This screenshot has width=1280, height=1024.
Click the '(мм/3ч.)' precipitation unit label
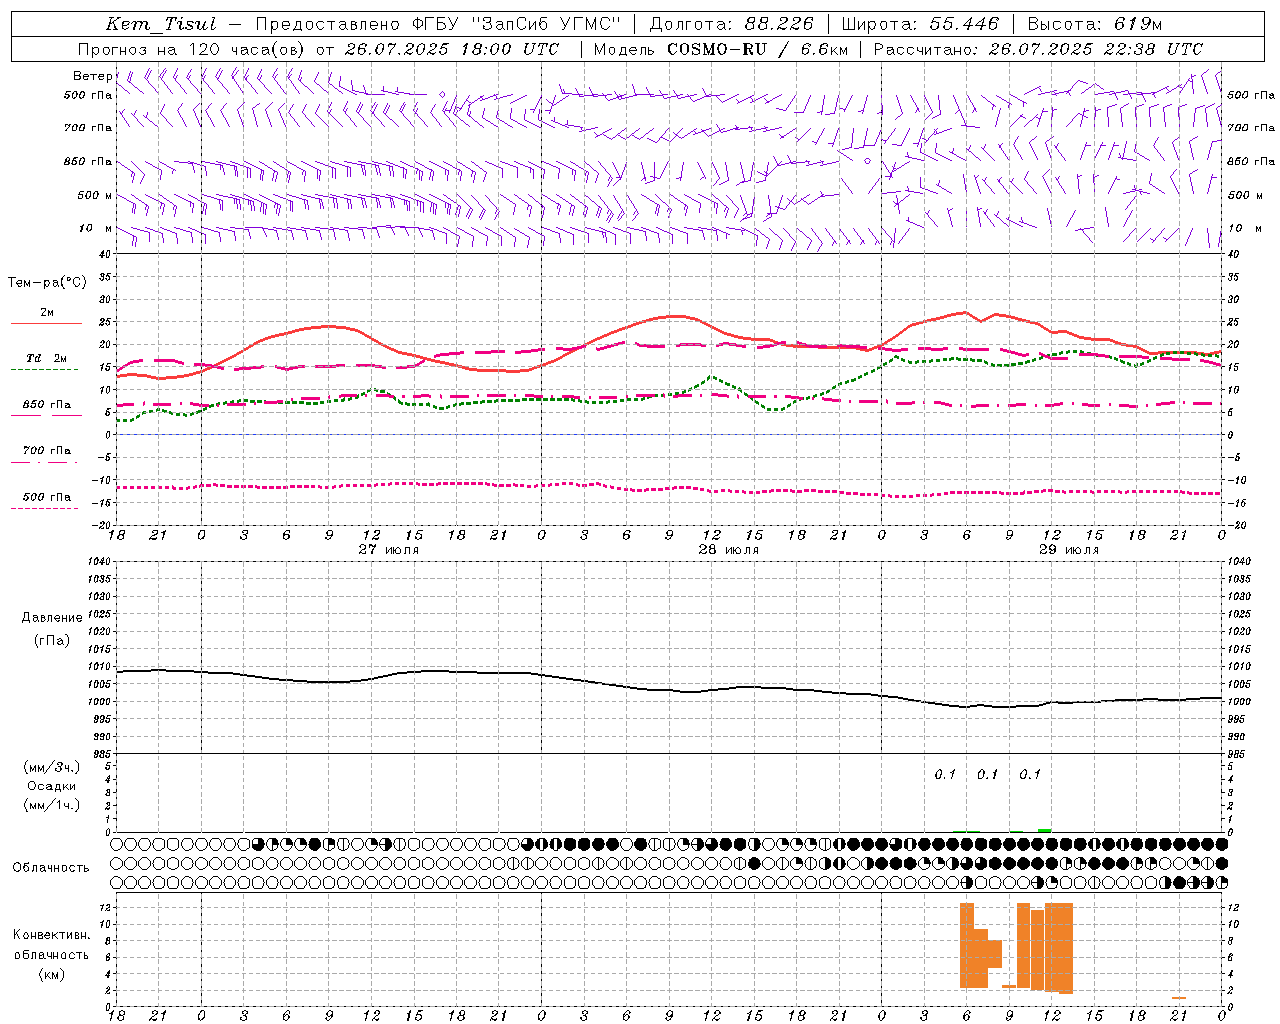(x=52, y=767)
